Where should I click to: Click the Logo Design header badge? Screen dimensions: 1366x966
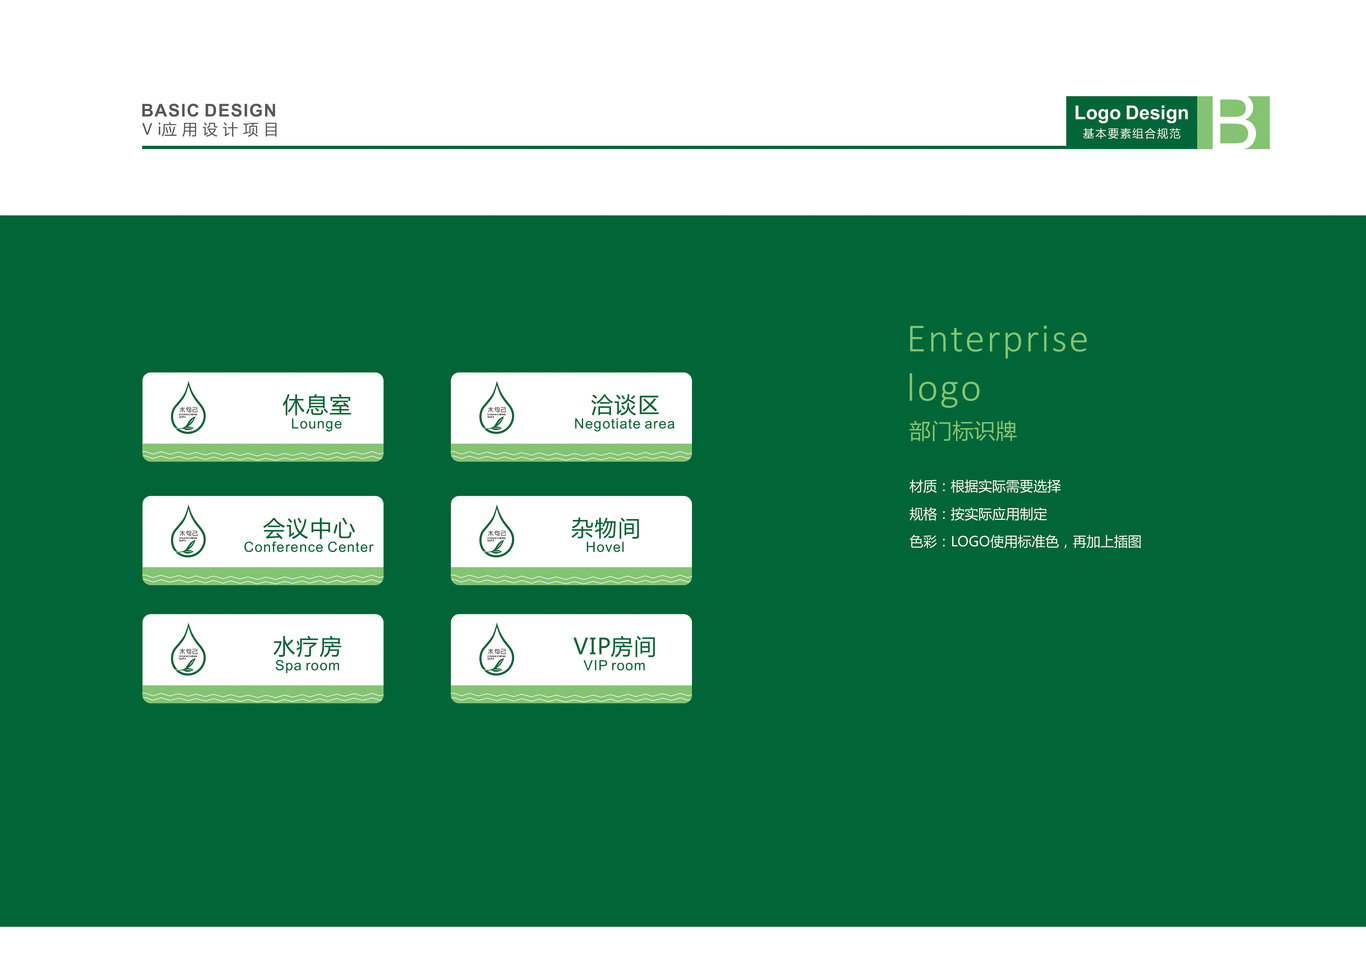point(1132,122)
